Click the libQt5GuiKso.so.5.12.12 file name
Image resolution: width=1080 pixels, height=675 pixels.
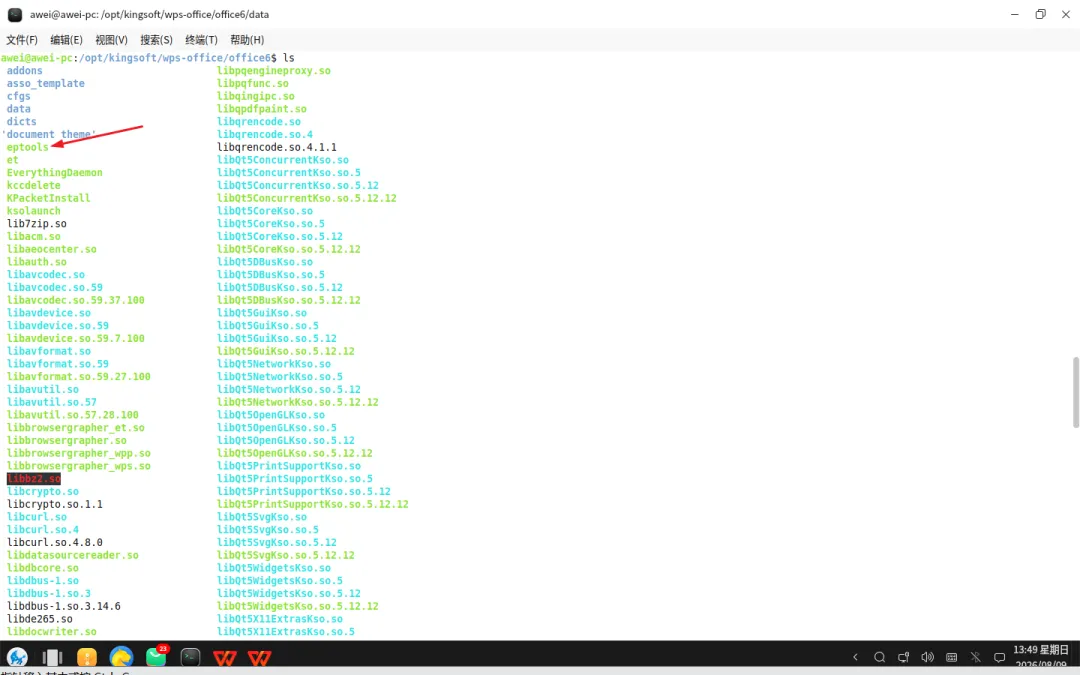pos(286,351)
